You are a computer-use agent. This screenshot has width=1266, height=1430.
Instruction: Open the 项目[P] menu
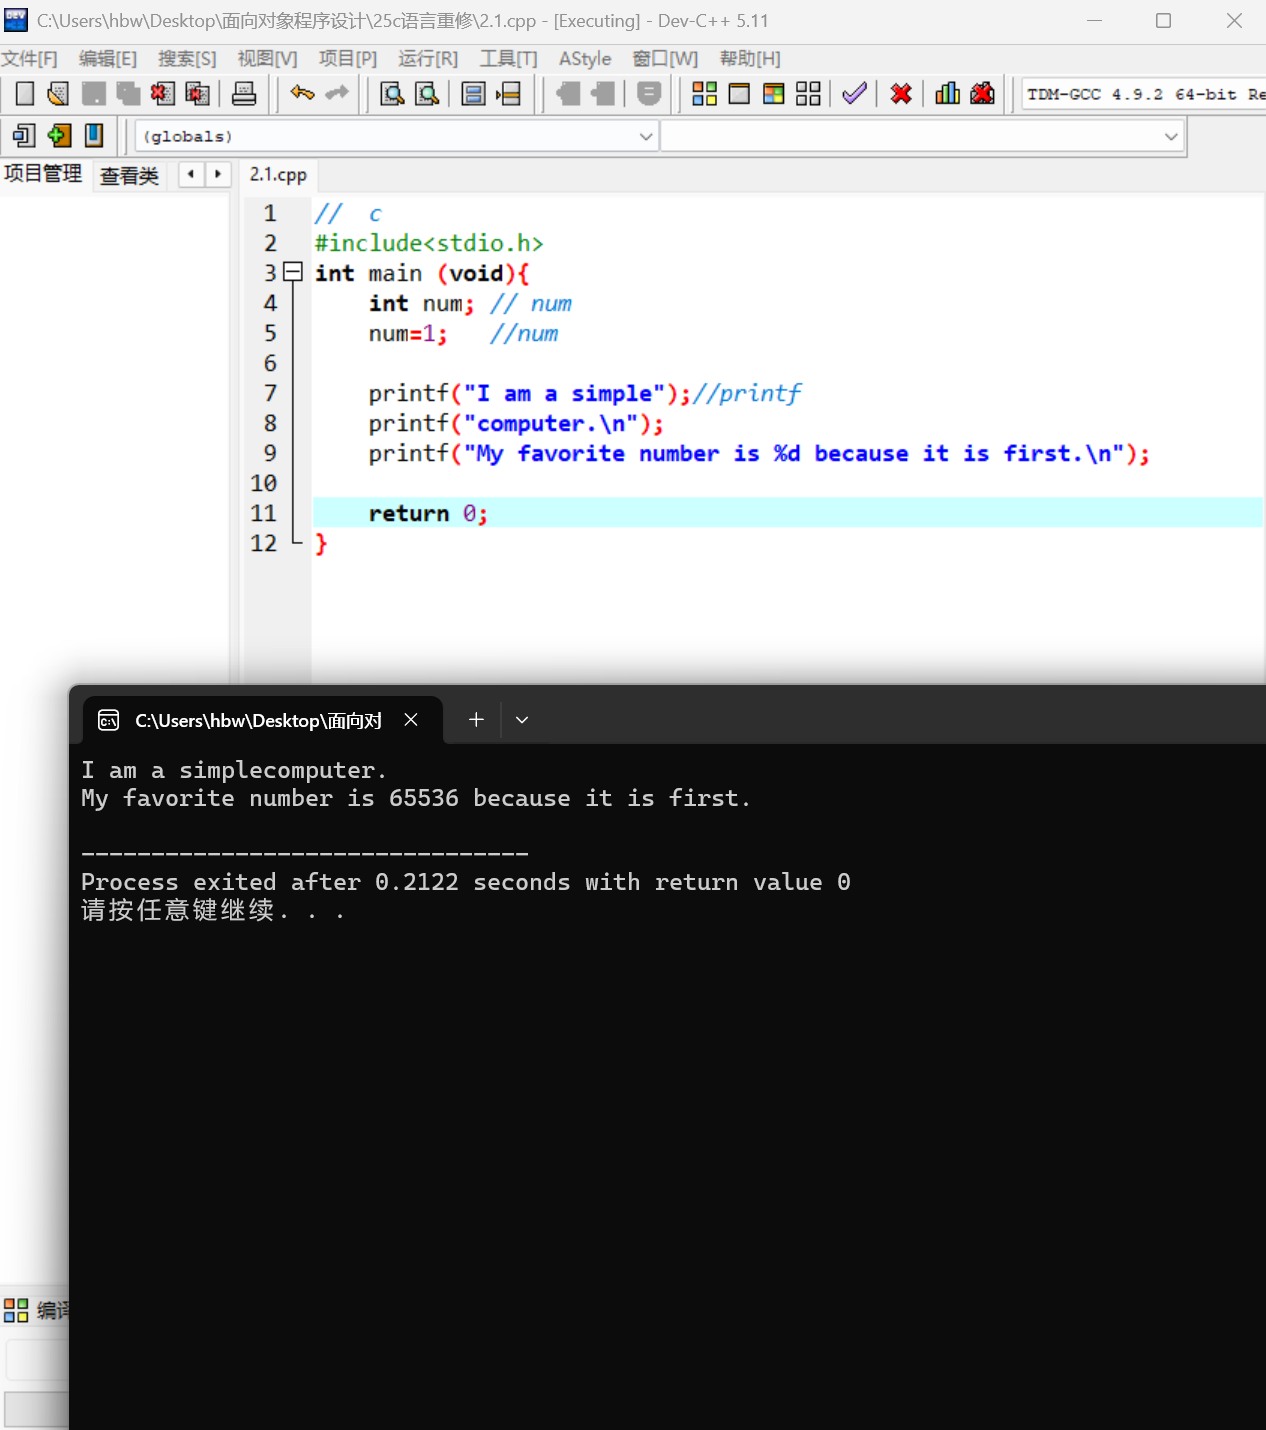pyautogui.click(x=348, y=59)
